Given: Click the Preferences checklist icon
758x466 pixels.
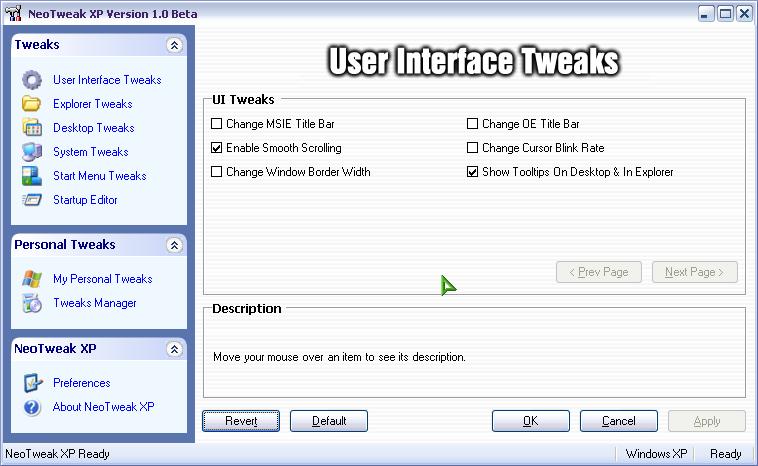Looking at the screenshot, I should click(33, 383).
